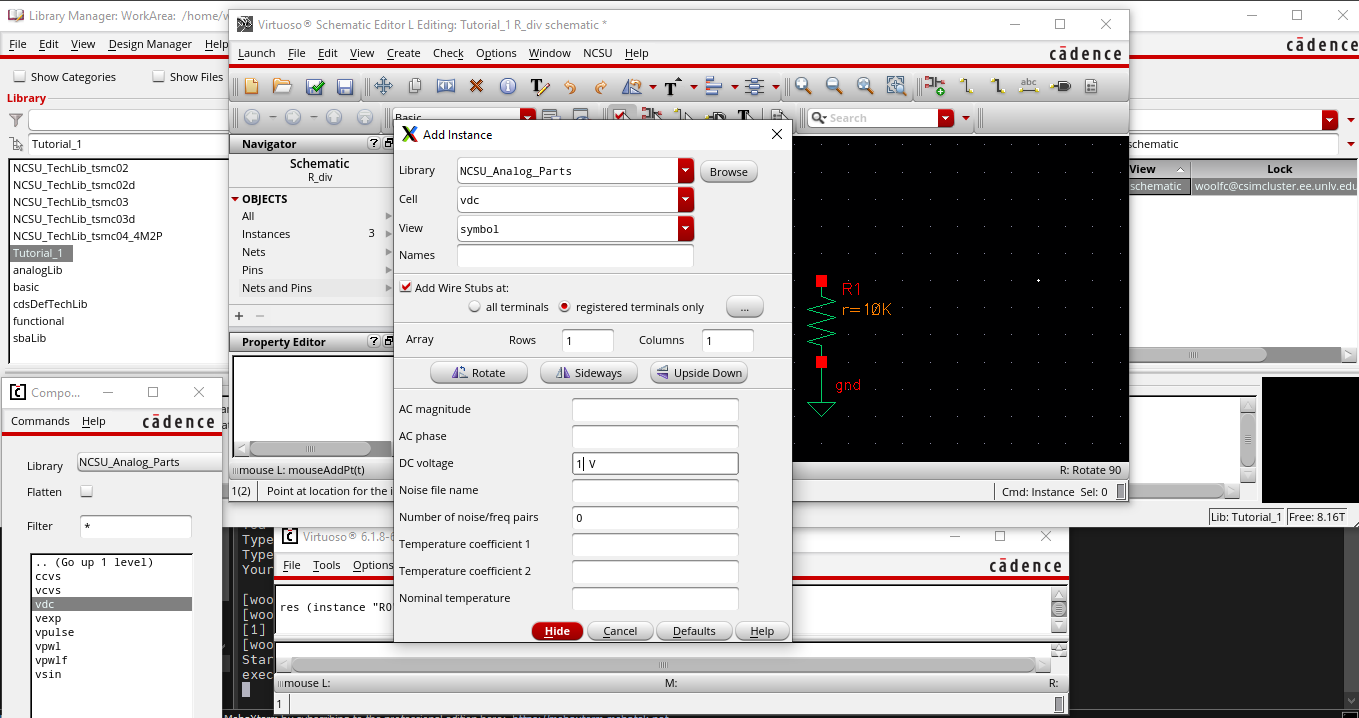
Task: Click the Browse button
Action: coord(729,172)
